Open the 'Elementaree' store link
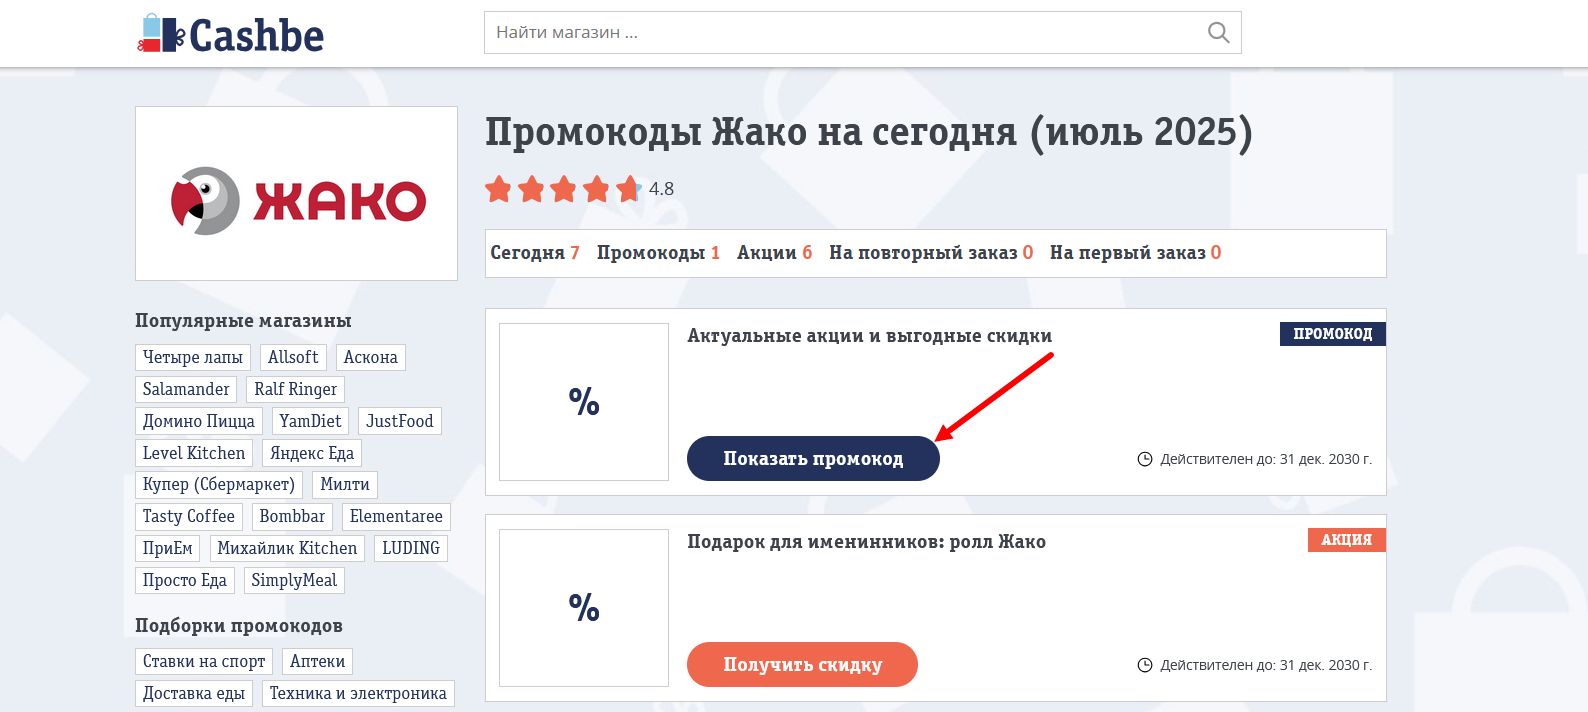Image resolution: width=1588 pixels, height=712 pixels. coord(396,516)
